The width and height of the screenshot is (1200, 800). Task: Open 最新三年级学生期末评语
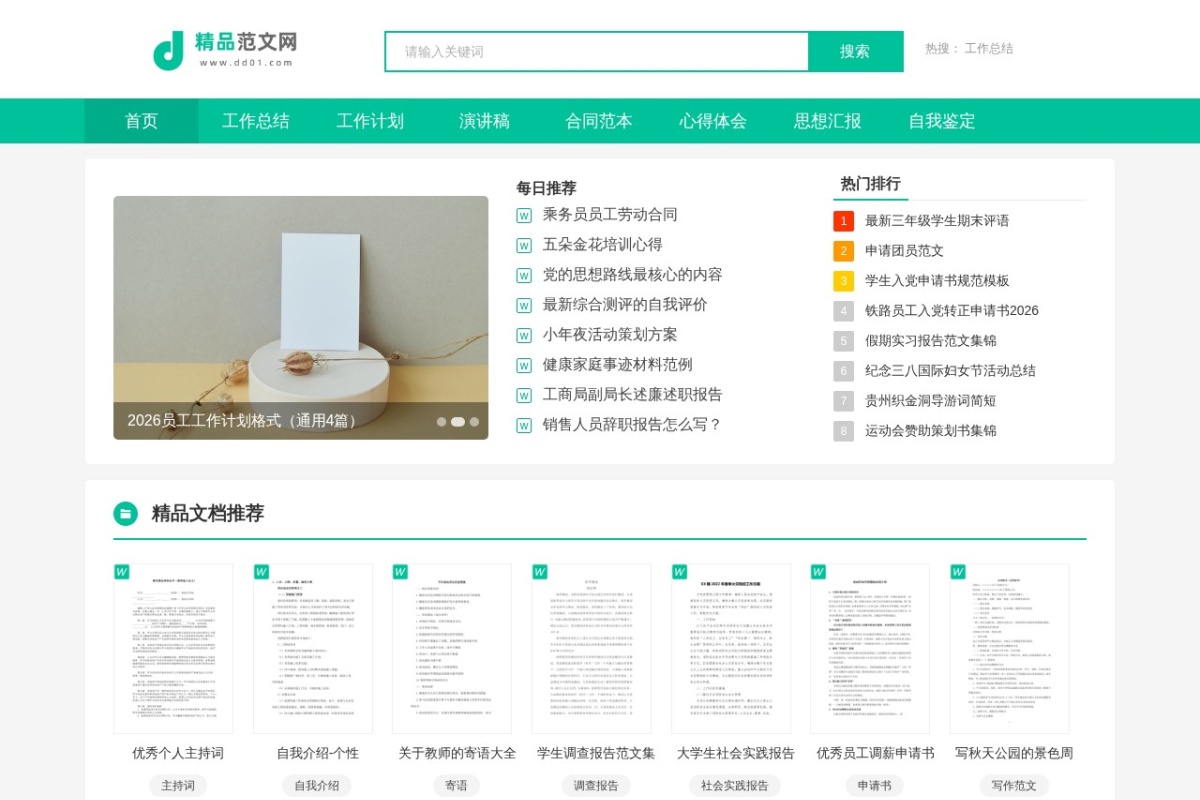click(937, 221)
